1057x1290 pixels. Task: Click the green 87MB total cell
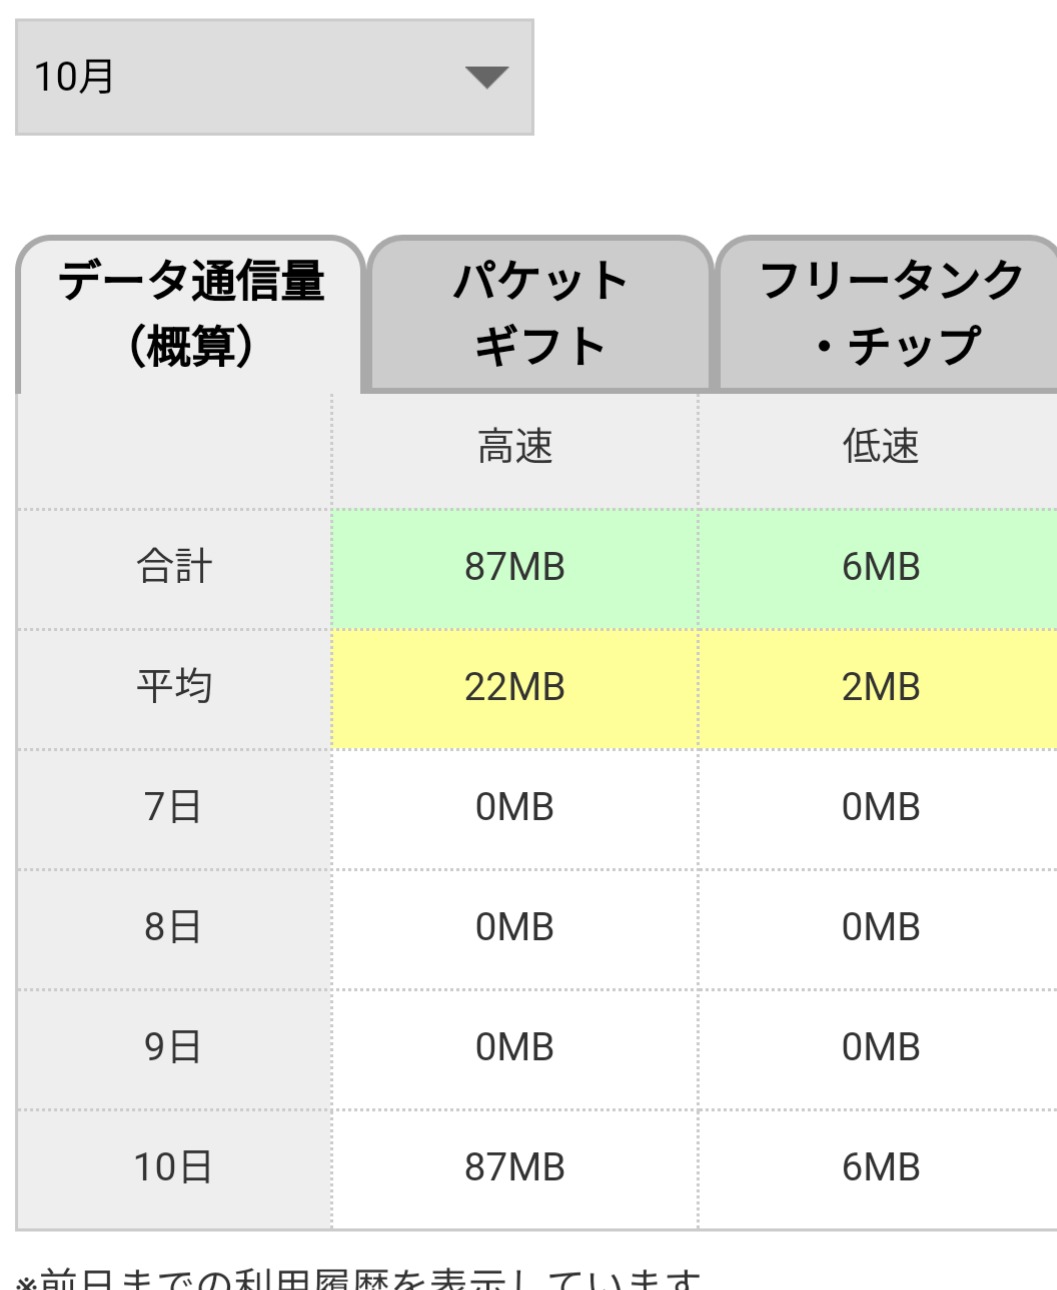click(x=515, y=567)
